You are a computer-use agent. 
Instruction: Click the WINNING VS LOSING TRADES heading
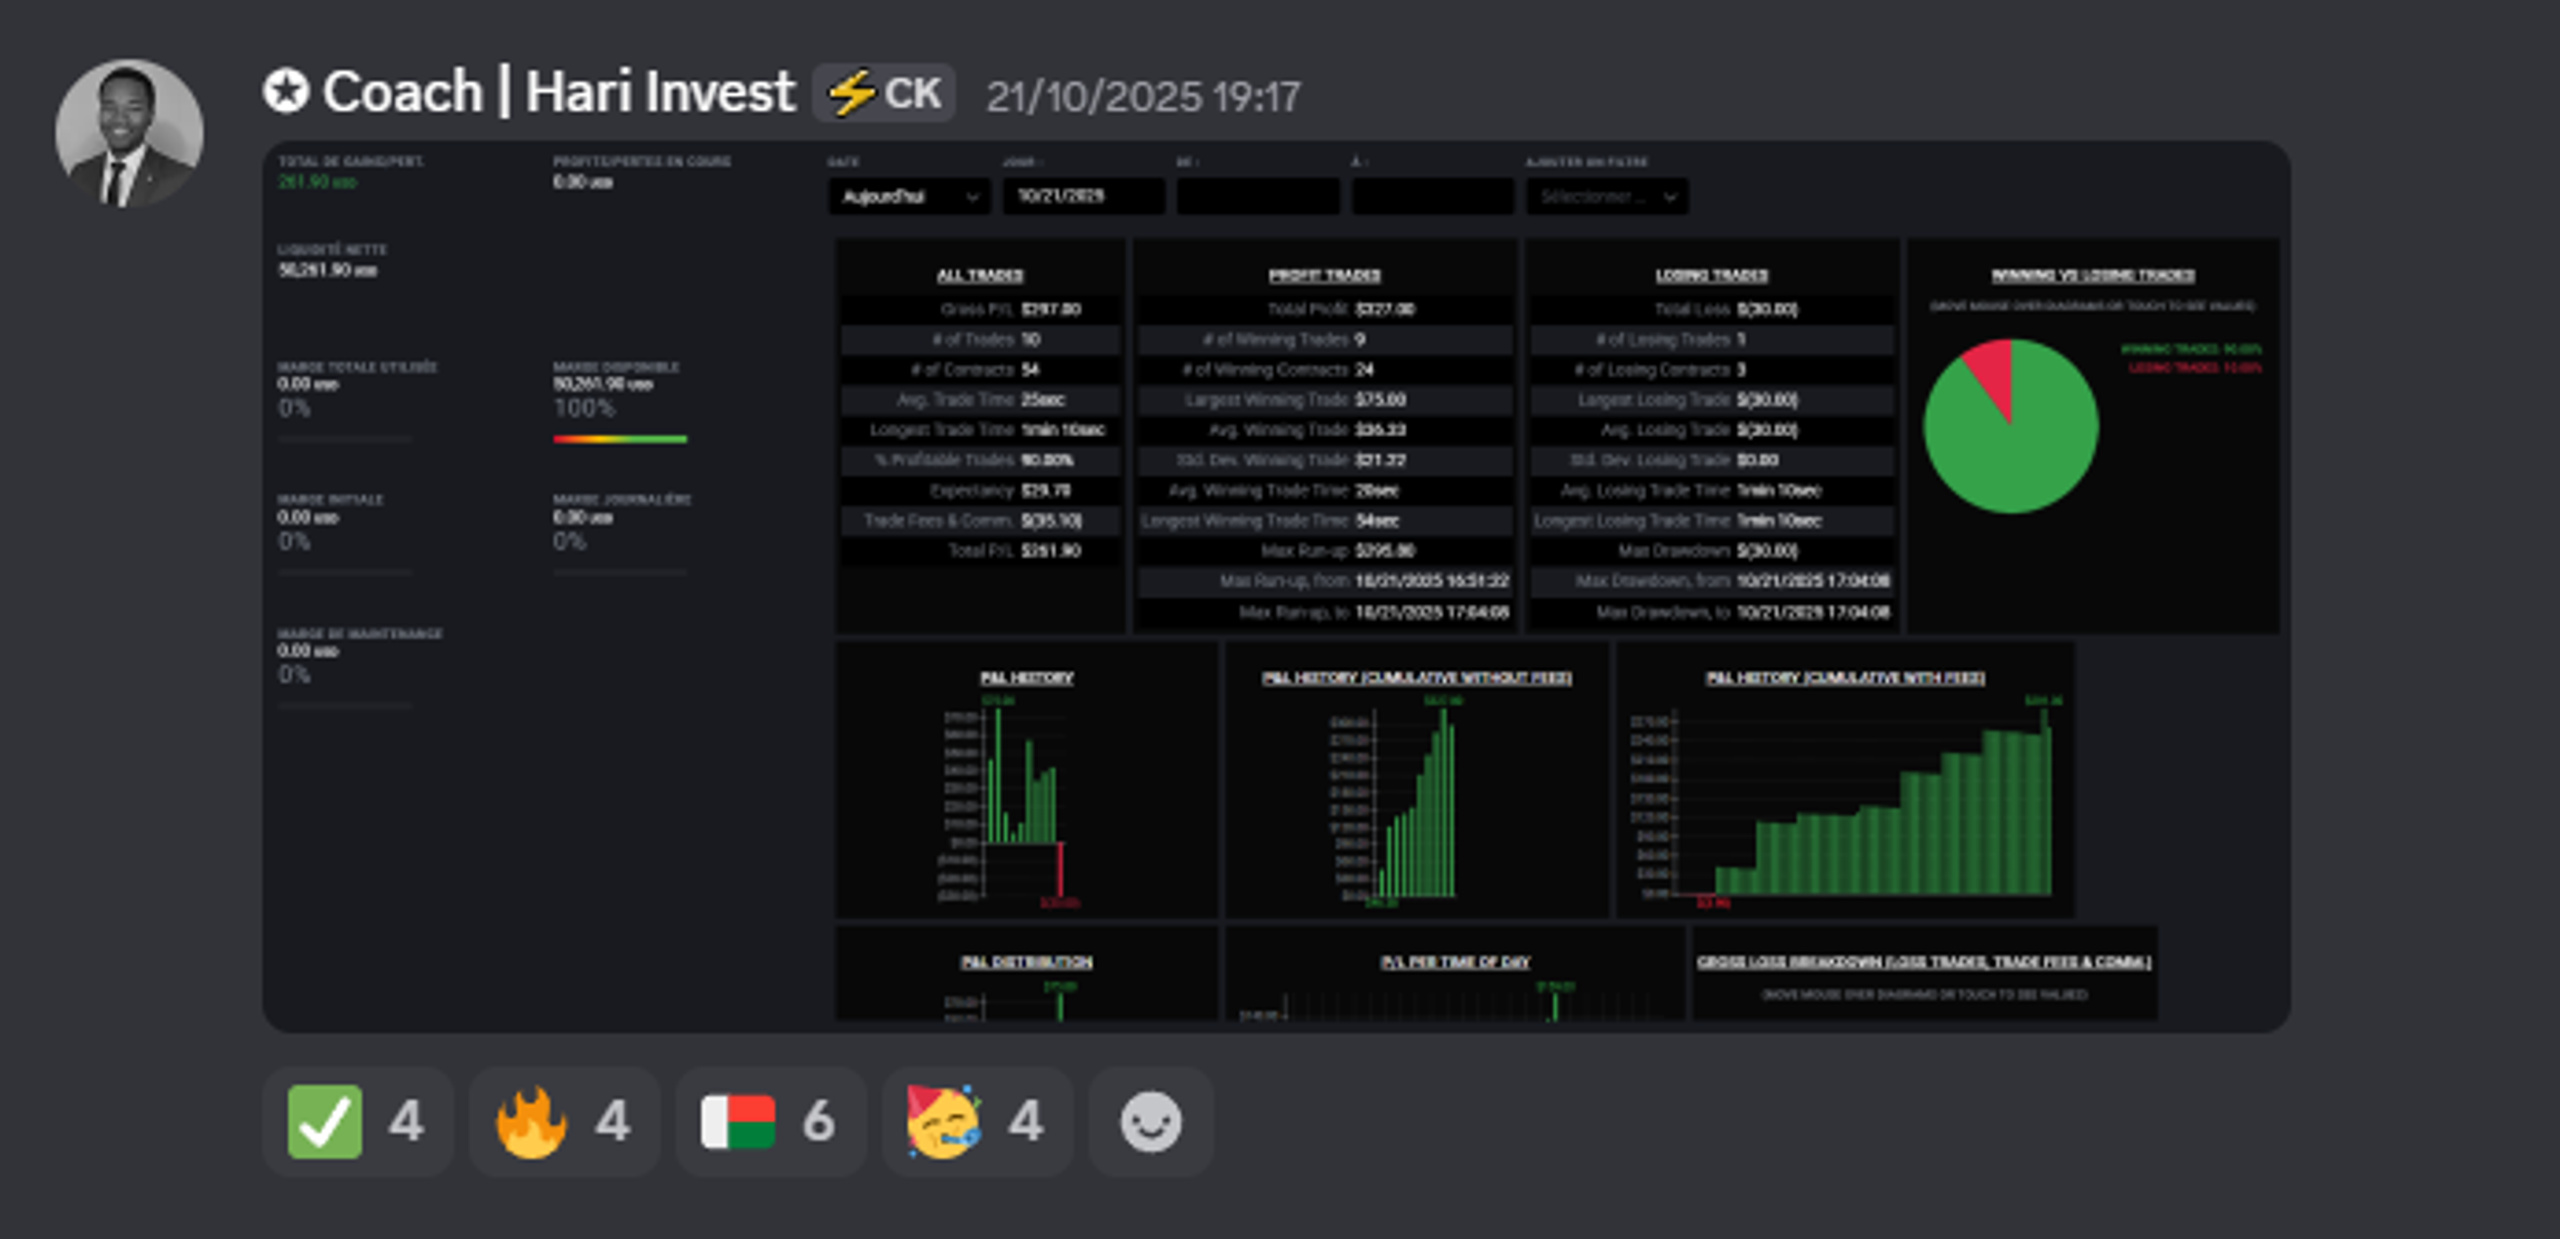click(x=2093, y=275)
